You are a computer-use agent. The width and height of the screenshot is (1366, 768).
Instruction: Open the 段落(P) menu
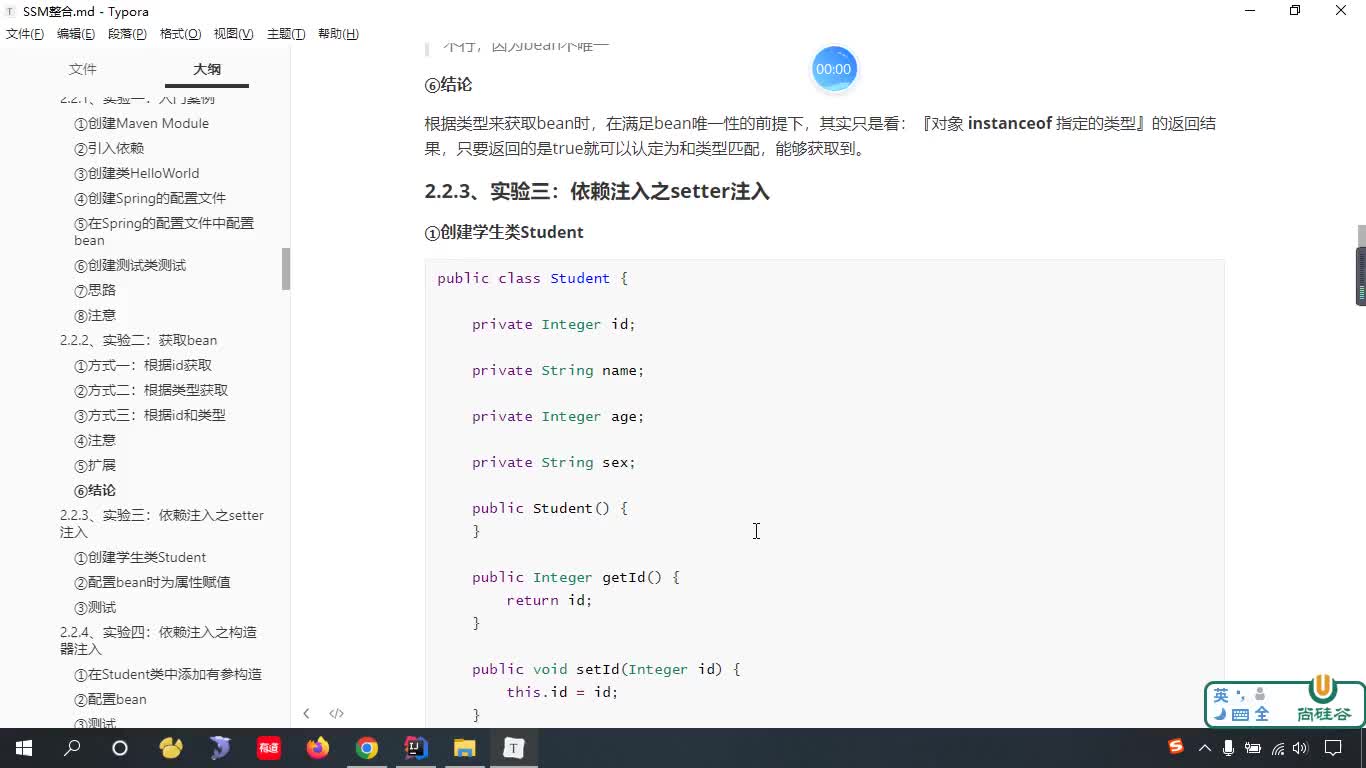click(128, 34)
